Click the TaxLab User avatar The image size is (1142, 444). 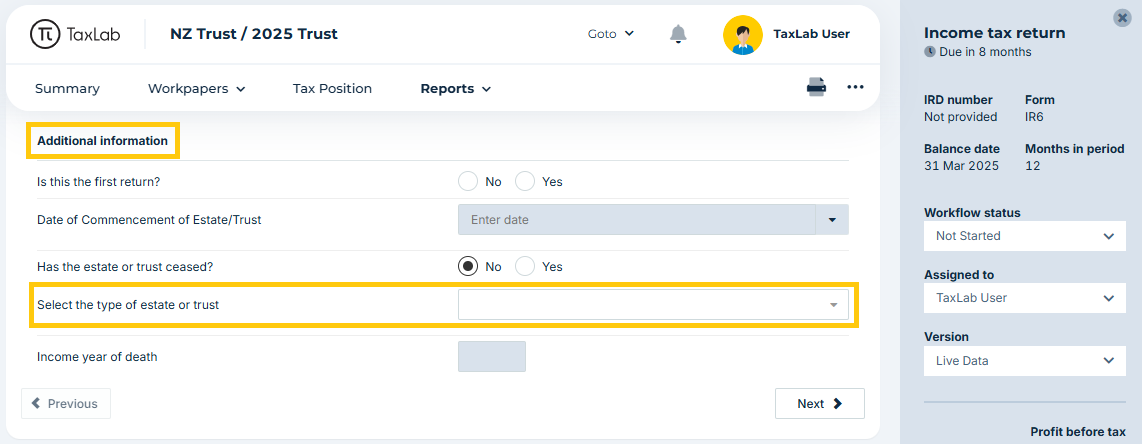[x=742, y=34]
